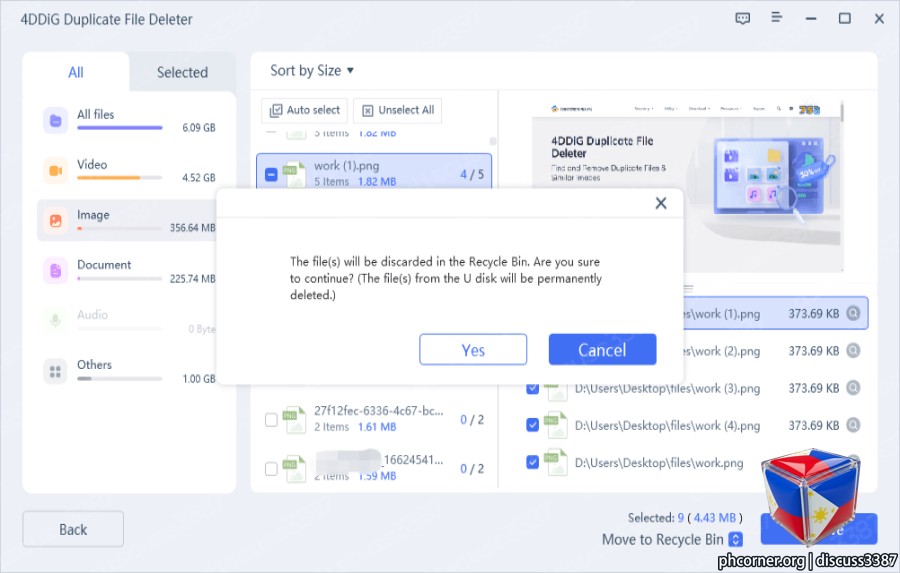Open the Sort by Size dropdown
Image resolution: width=900 pixels, height=573 pixels.
pyautogui.click(x=312, y=71)
